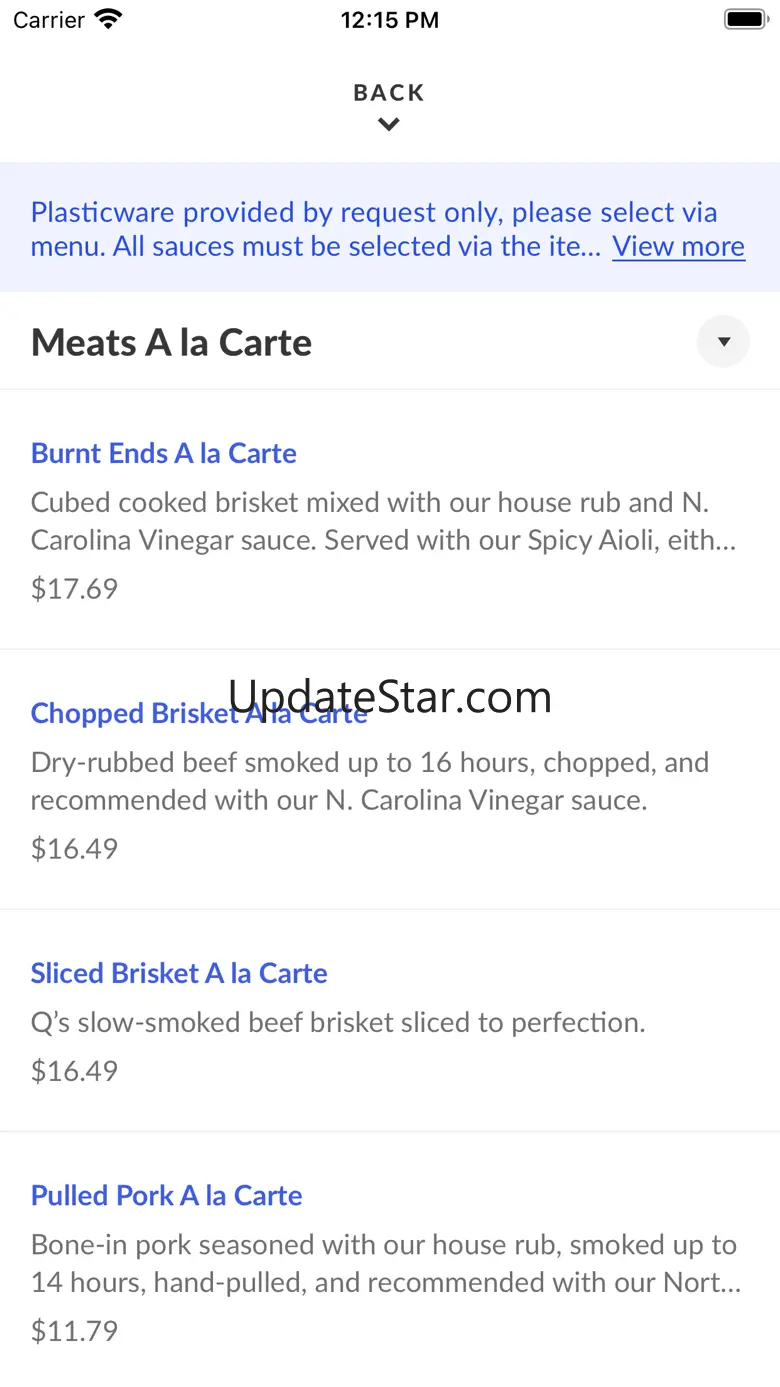Image resolution: width=780 pixels, height=1387 pixels.
Task: Tap the Meats A la Carte heading
Action: (171, 343)
